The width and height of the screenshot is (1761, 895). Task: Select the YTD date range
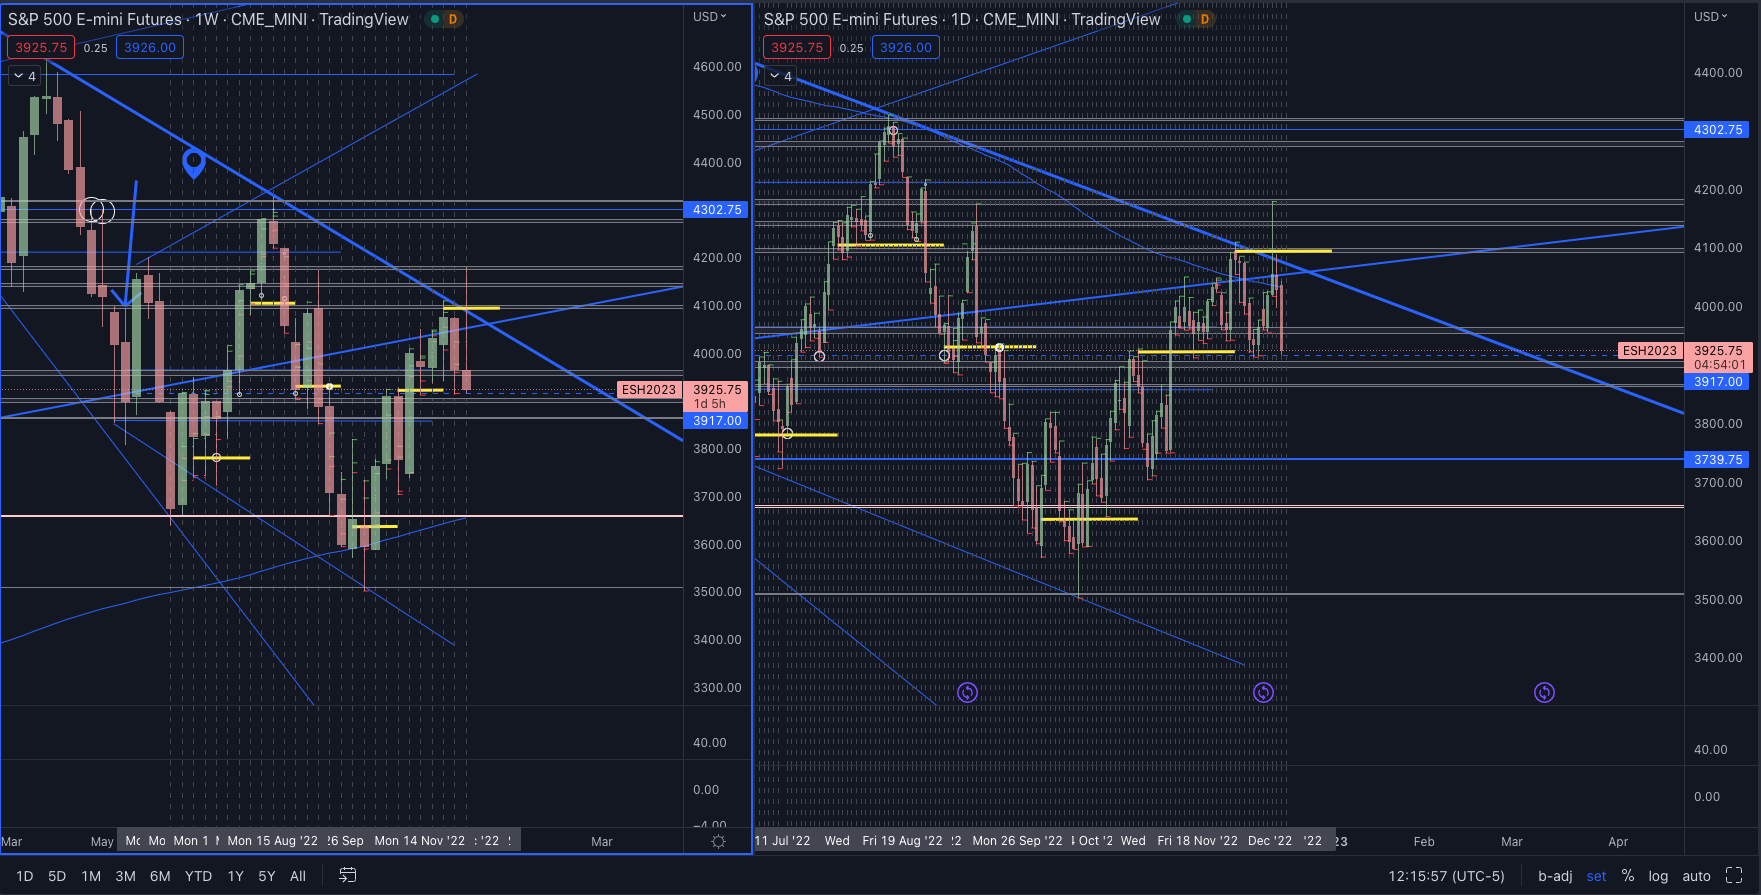click(198, 876)
